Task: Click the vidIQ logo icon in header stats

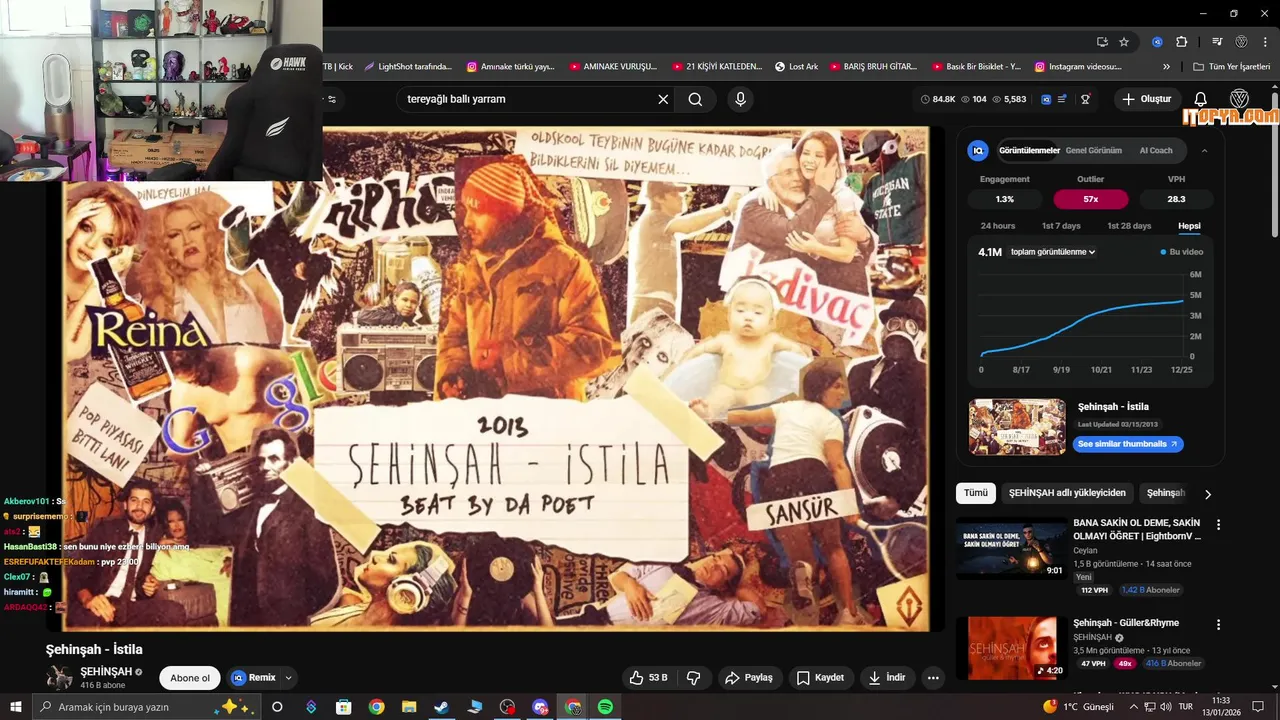Action: tap(1046, 99)
